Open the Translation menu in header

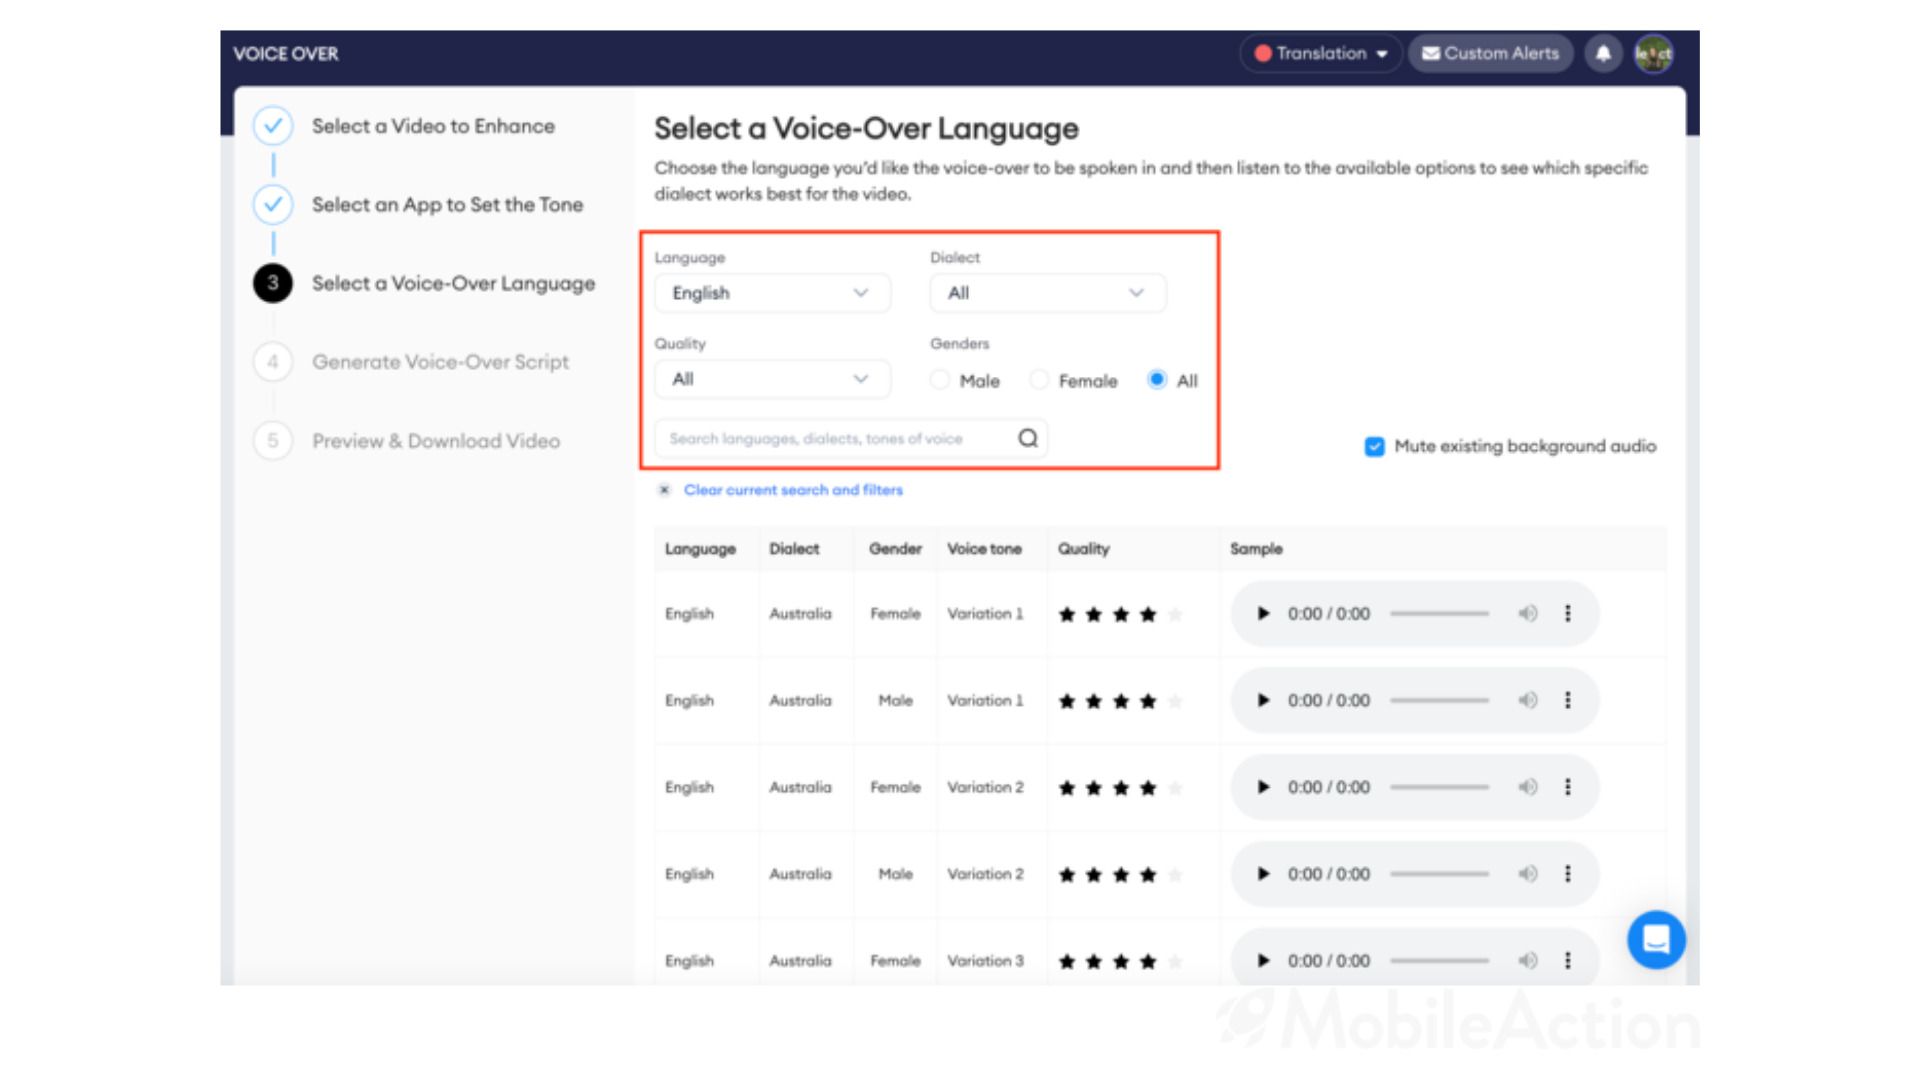[1320, 54]
